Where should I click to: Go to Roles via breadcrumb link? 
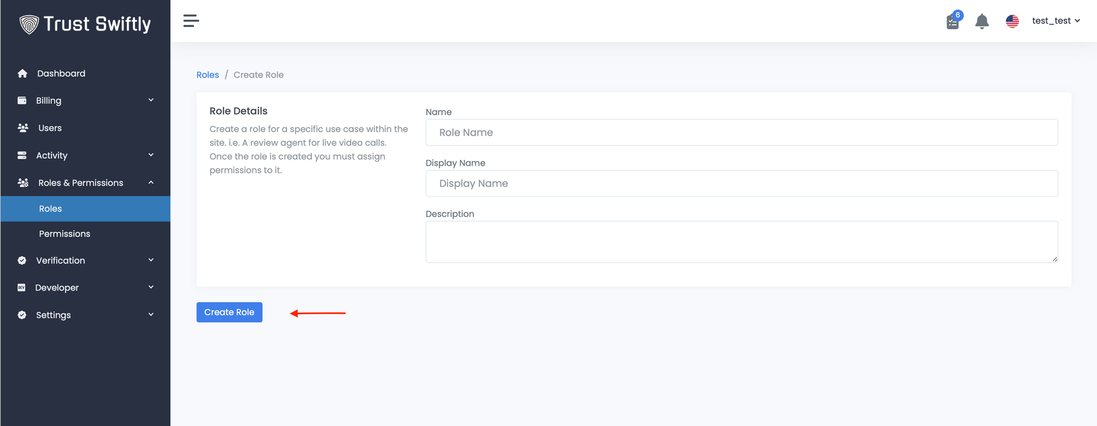coord(207,75)
